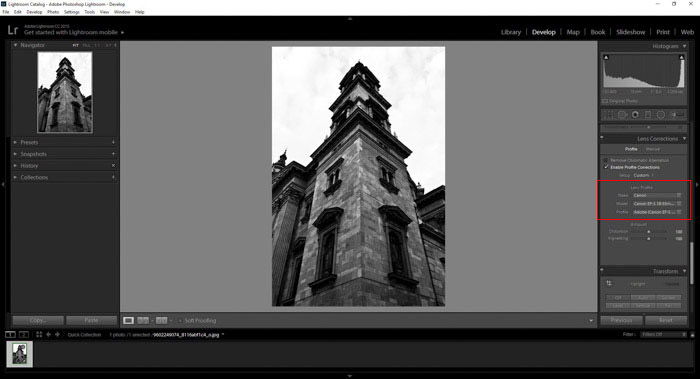Screen dimensions: 700x379
Task: Collapse the Navigator panel
Action: pyautogui.click(x=15, y=45)
